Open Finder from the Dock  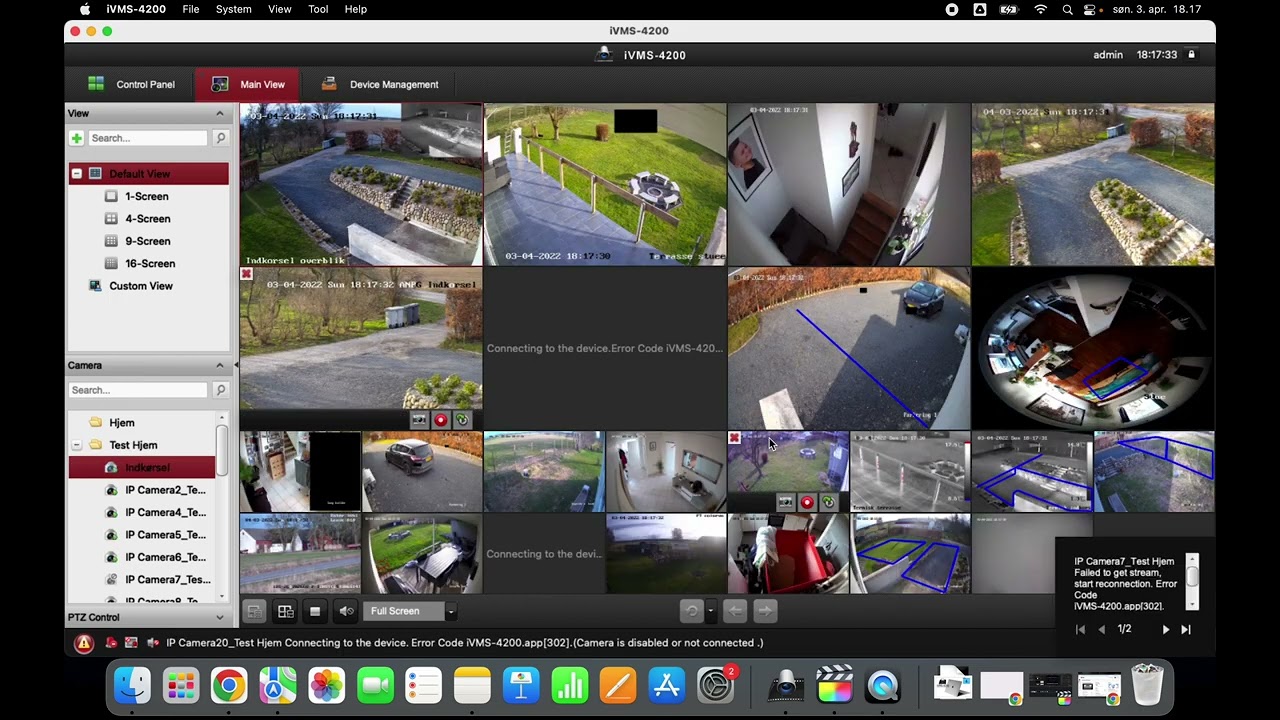(132, 686)
